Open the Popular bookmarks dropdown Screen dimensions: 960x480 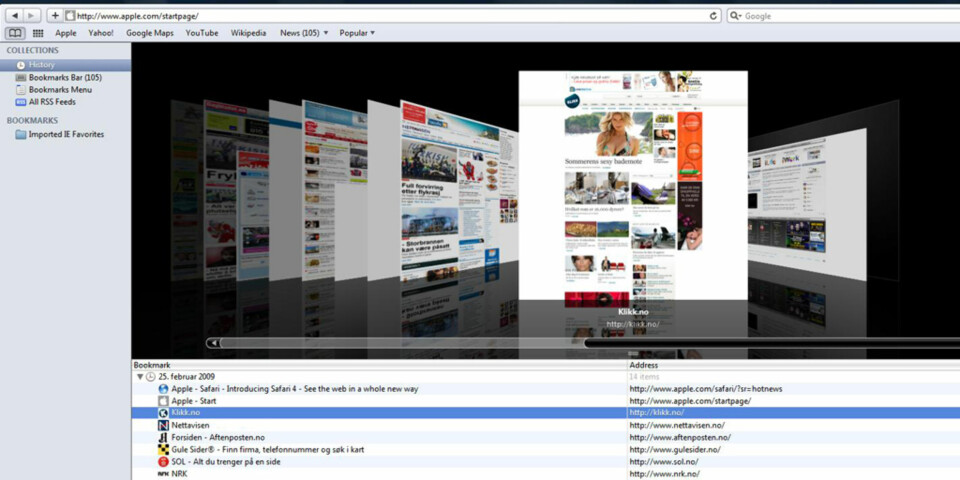pos(357,33)
